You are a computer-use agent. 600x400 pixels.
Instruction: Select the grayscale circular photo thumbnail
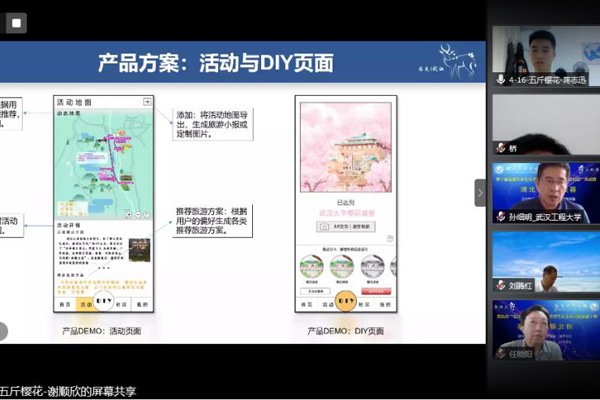372,267
